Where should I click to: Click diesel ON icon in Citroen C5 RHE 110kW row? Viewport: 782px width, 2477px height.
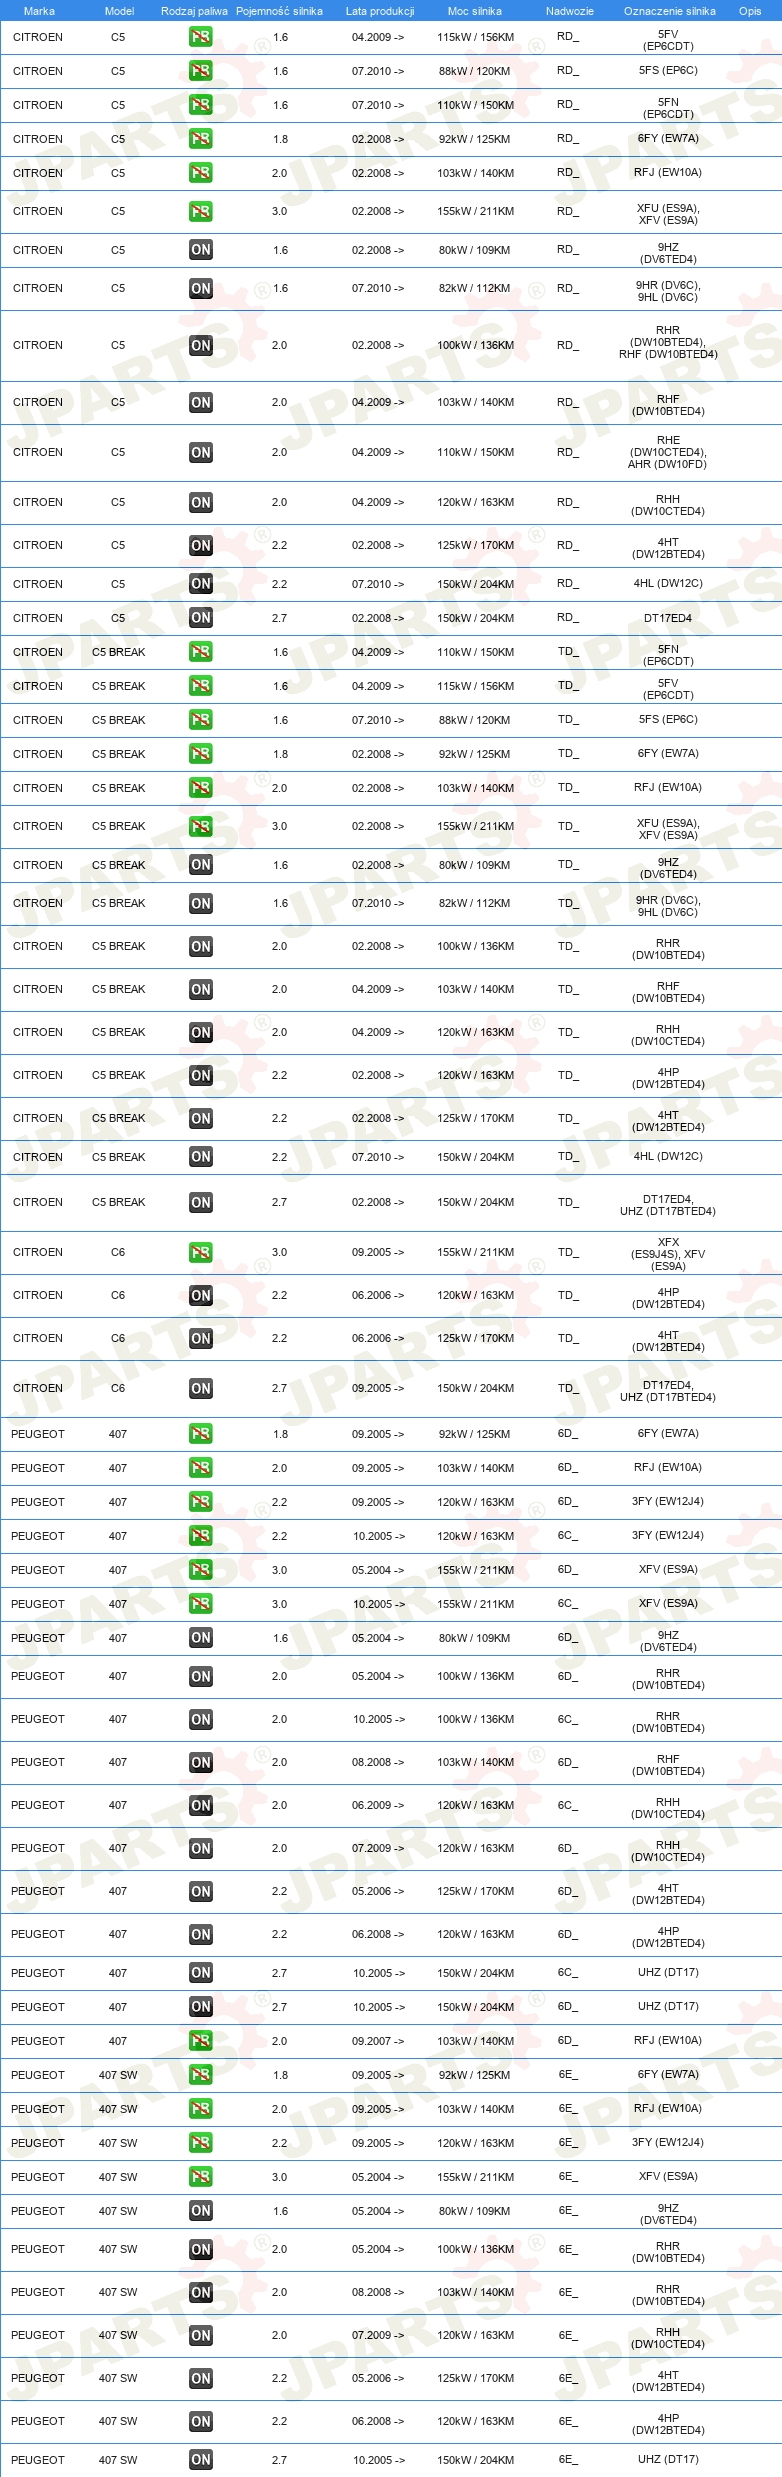201,453
